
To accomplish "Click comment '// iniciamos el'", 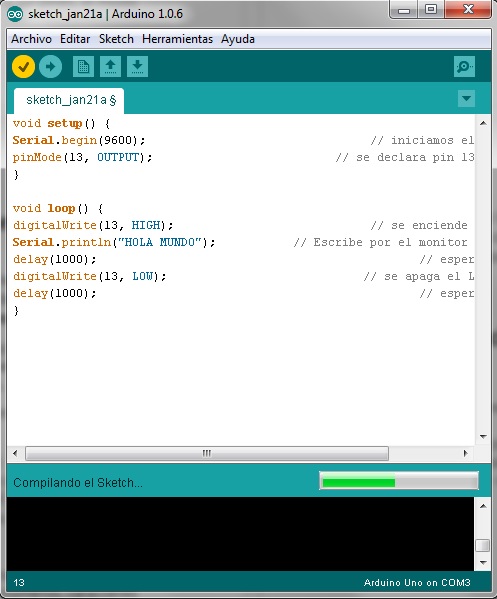I will [422, 140].
